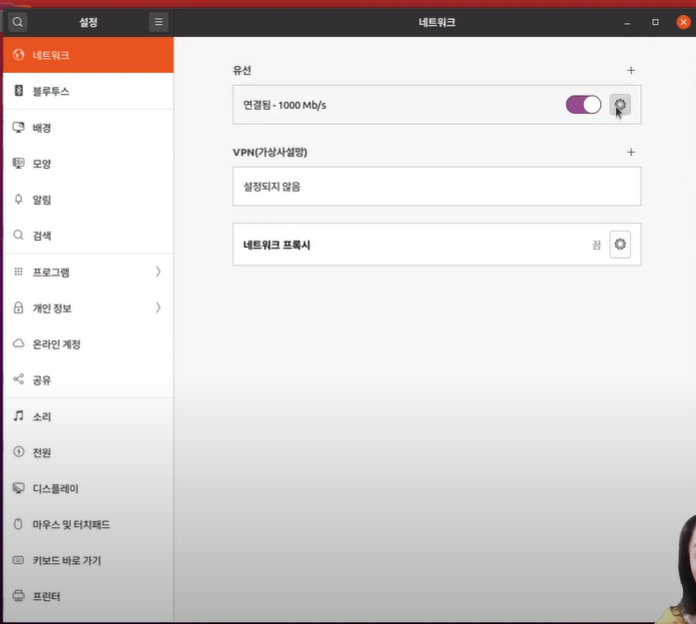
Task: Click the 온라인 계정 cloud icon
Action: 18,344
